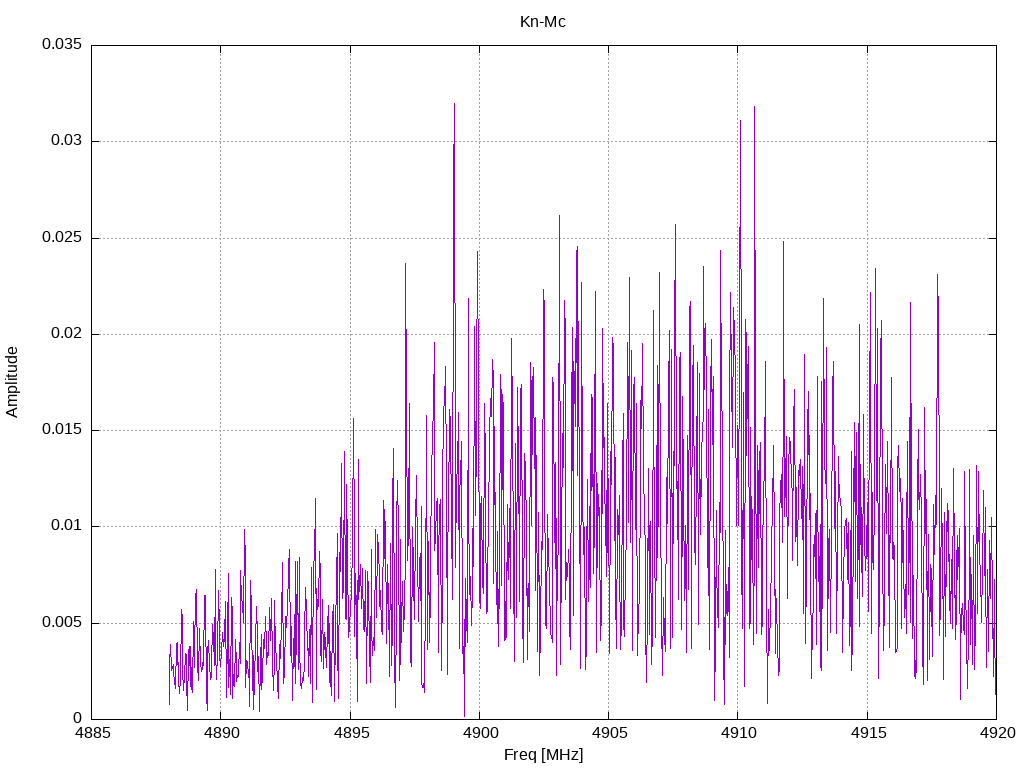Click the 4910 x-axis tick label

tap(739, 733)
